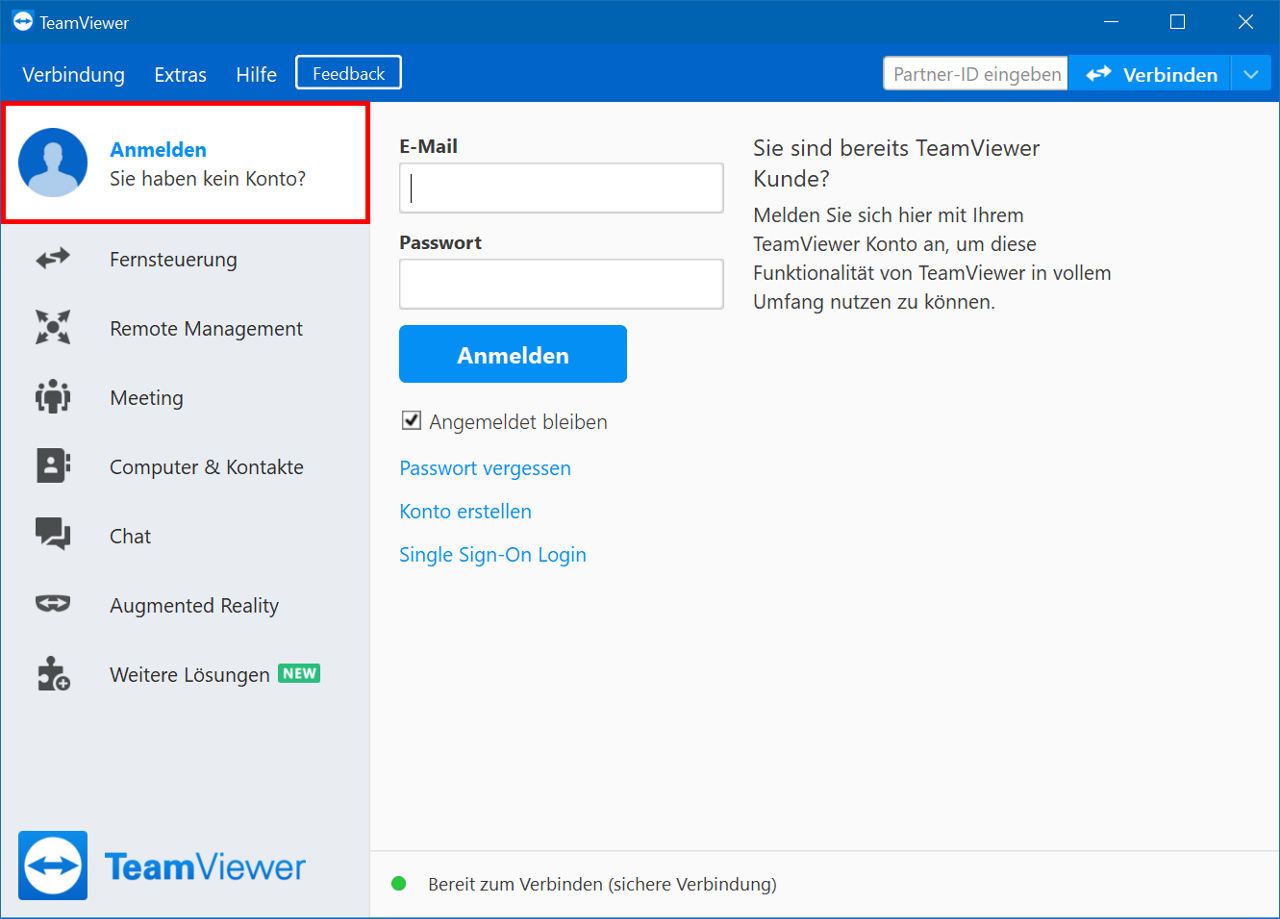Click the Feedback button

[x=348, y=73]
